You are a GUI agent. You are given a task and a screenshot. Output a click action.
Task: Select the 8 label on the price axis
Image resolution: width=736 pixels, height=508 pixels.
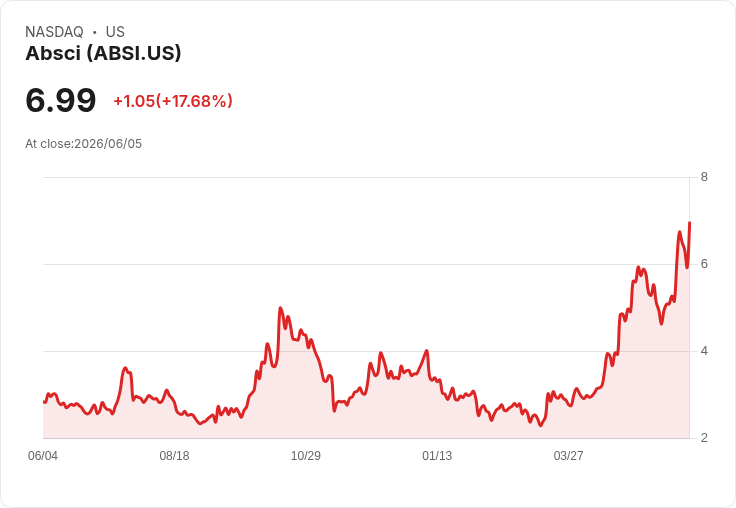pos(704,177)
